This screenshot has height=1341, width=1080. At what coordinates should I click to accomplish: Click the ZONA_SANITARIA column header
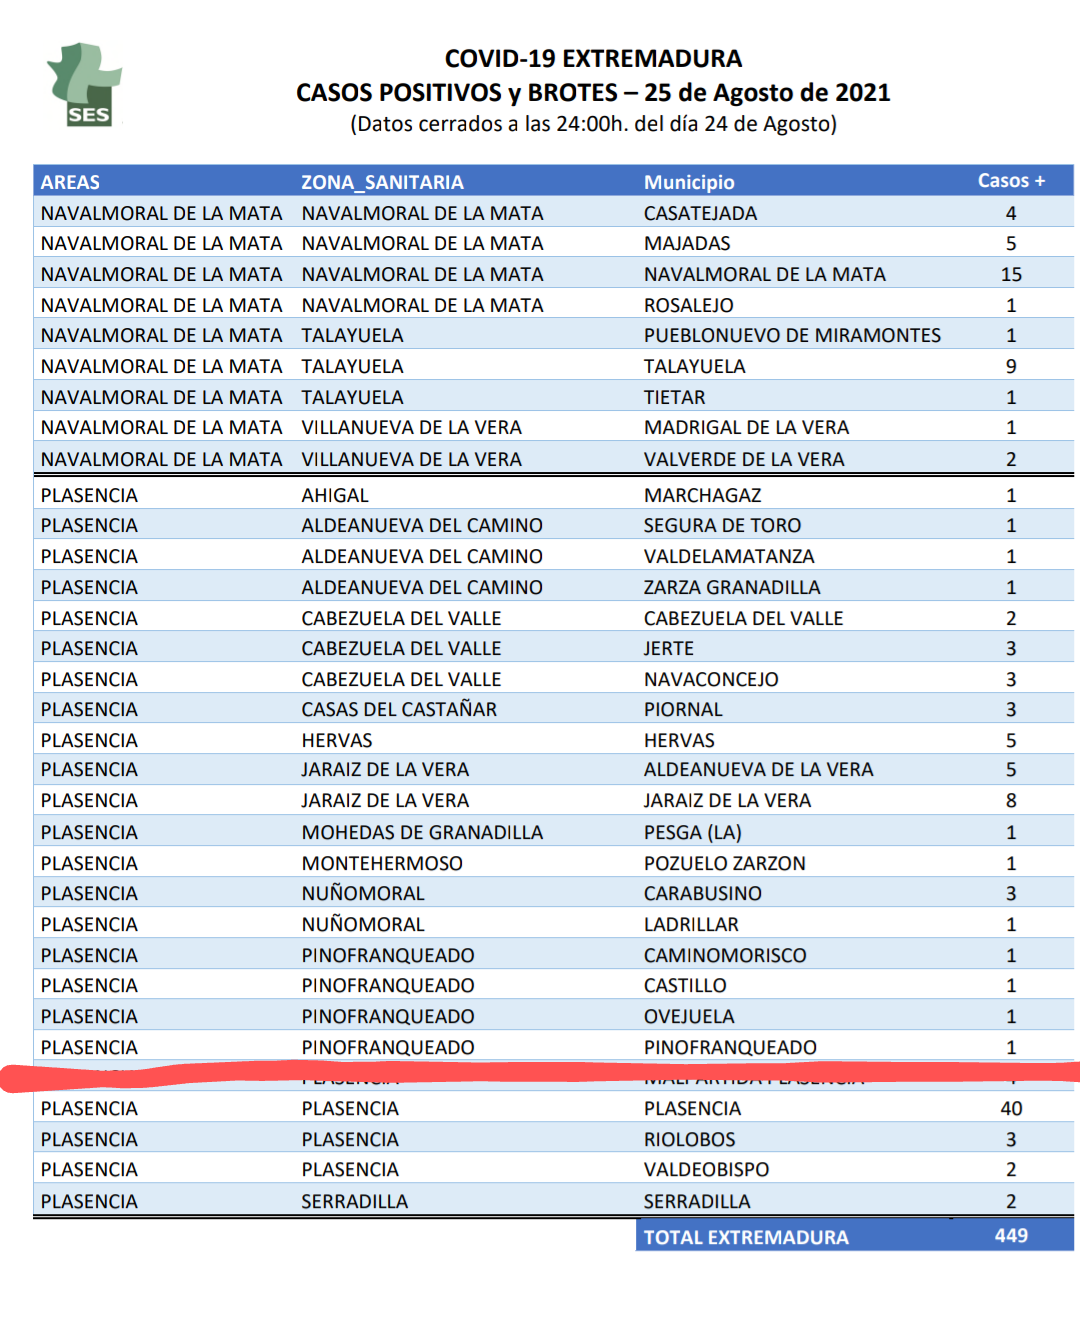pos(382,182)
